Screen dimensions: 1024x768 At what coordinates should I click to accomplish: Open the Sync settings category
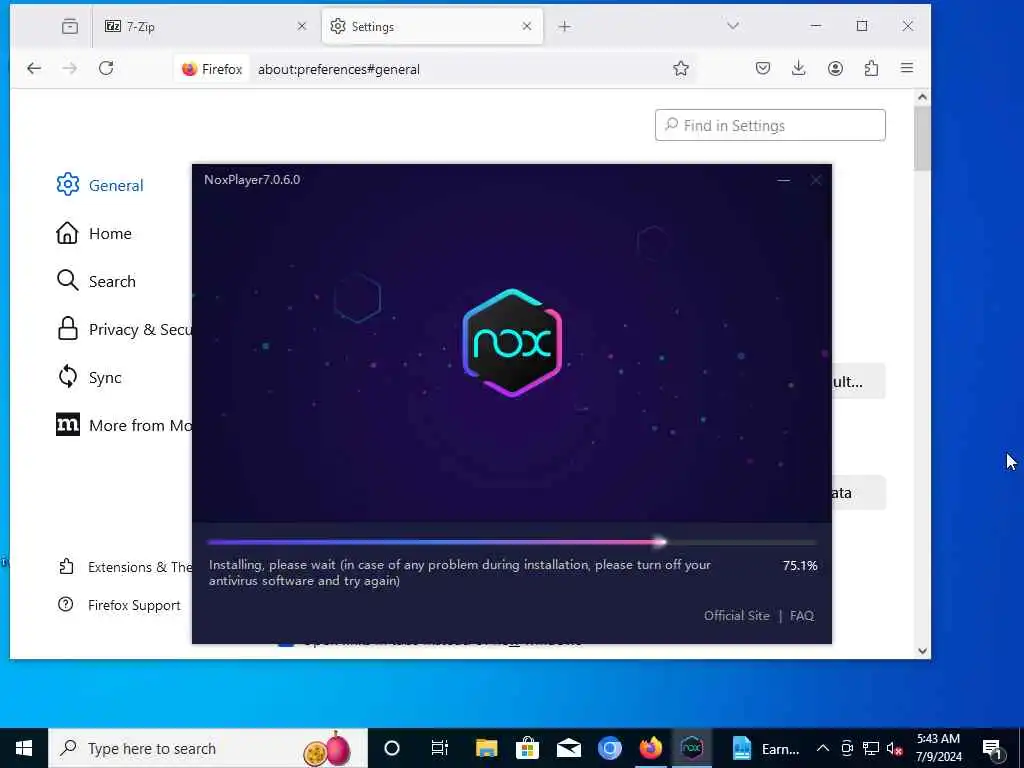(x=89, y=377)
